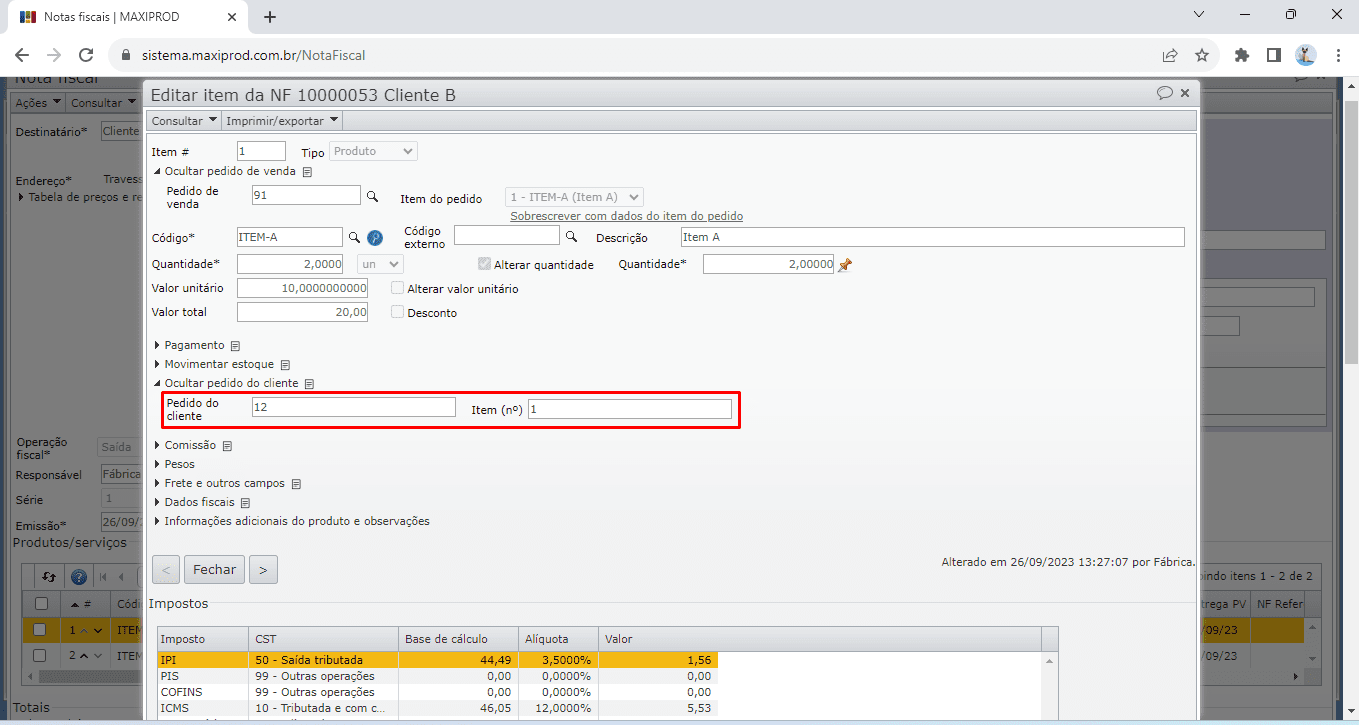This screenshot has width=1359, height=725.
Task: Click Sobrescrever com dados do item do pedido
Action: tap(626, 216)
